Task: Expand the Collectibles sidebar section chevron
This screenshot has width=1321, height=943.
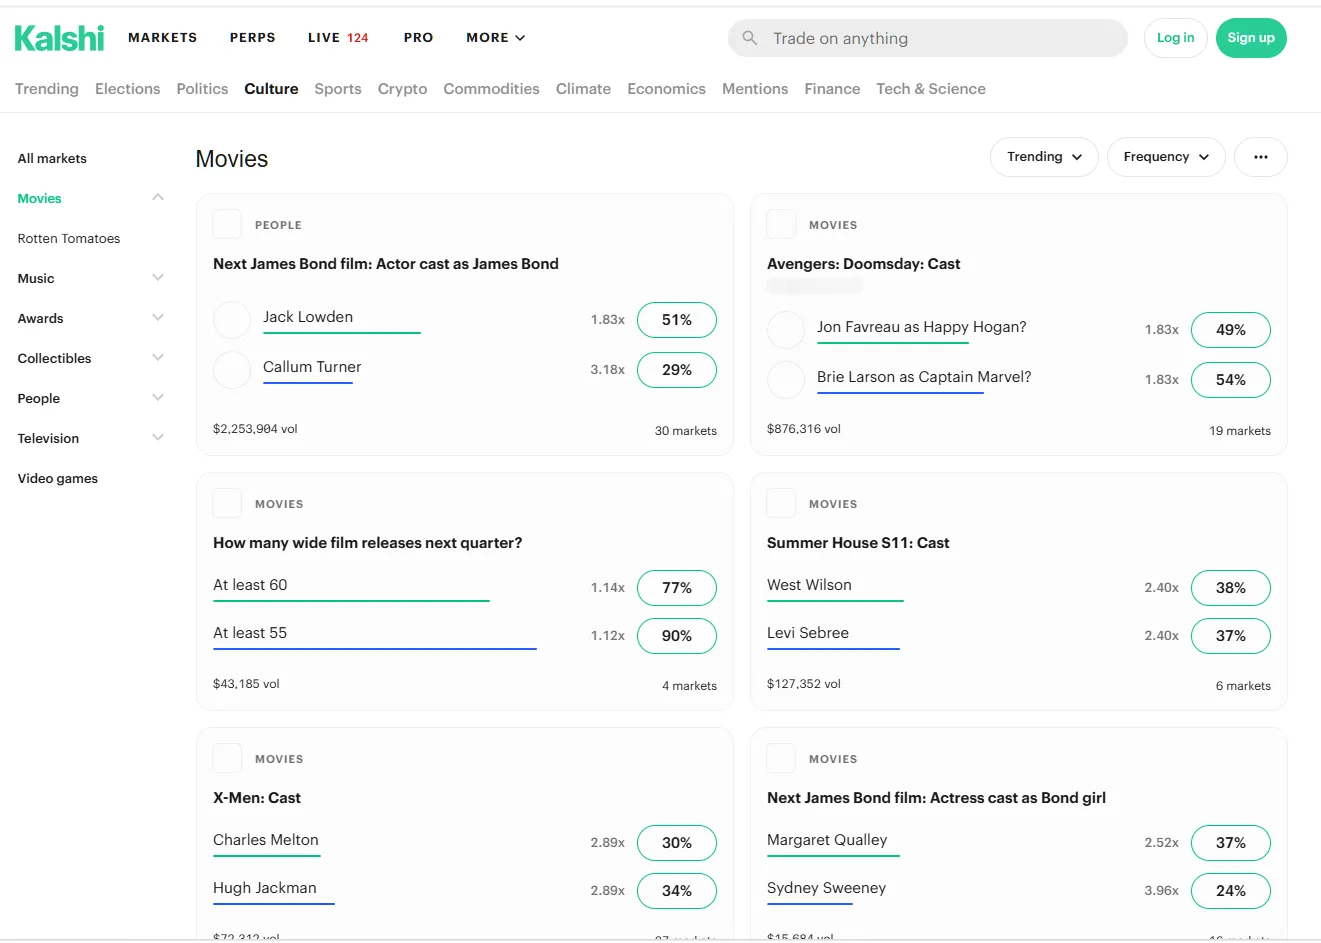Action: (158, 358)
